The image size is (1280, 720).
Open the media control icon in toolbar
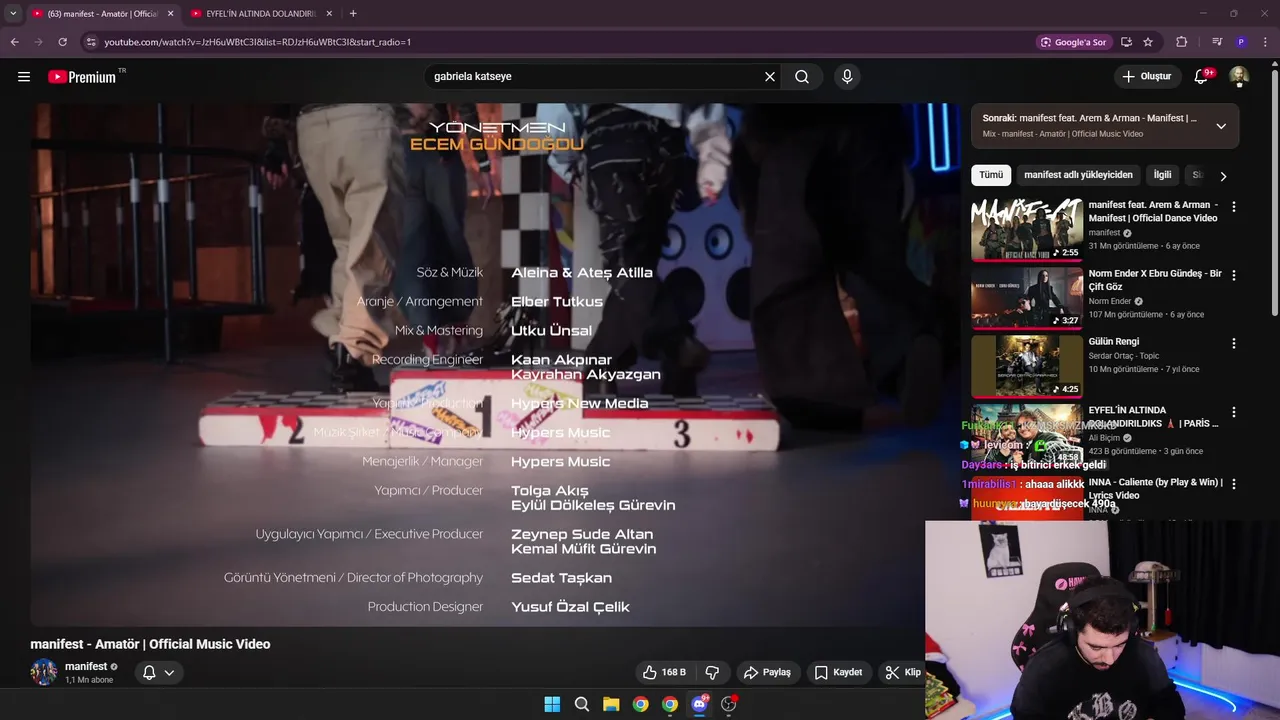click(1217, 42)
